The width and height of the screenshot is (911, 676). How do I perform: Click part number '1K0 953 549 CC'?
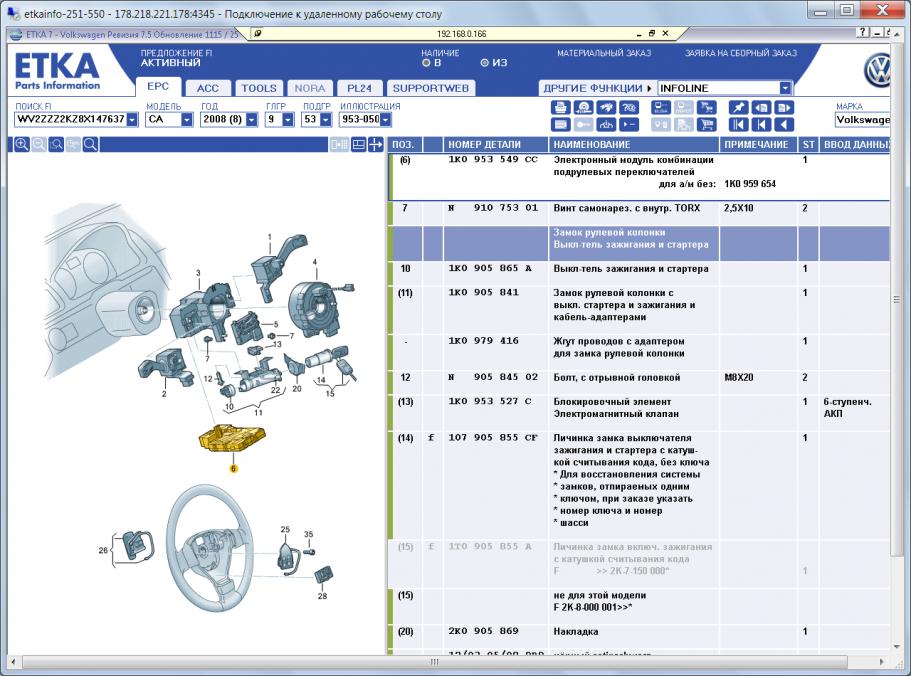[x=493, y=159]
